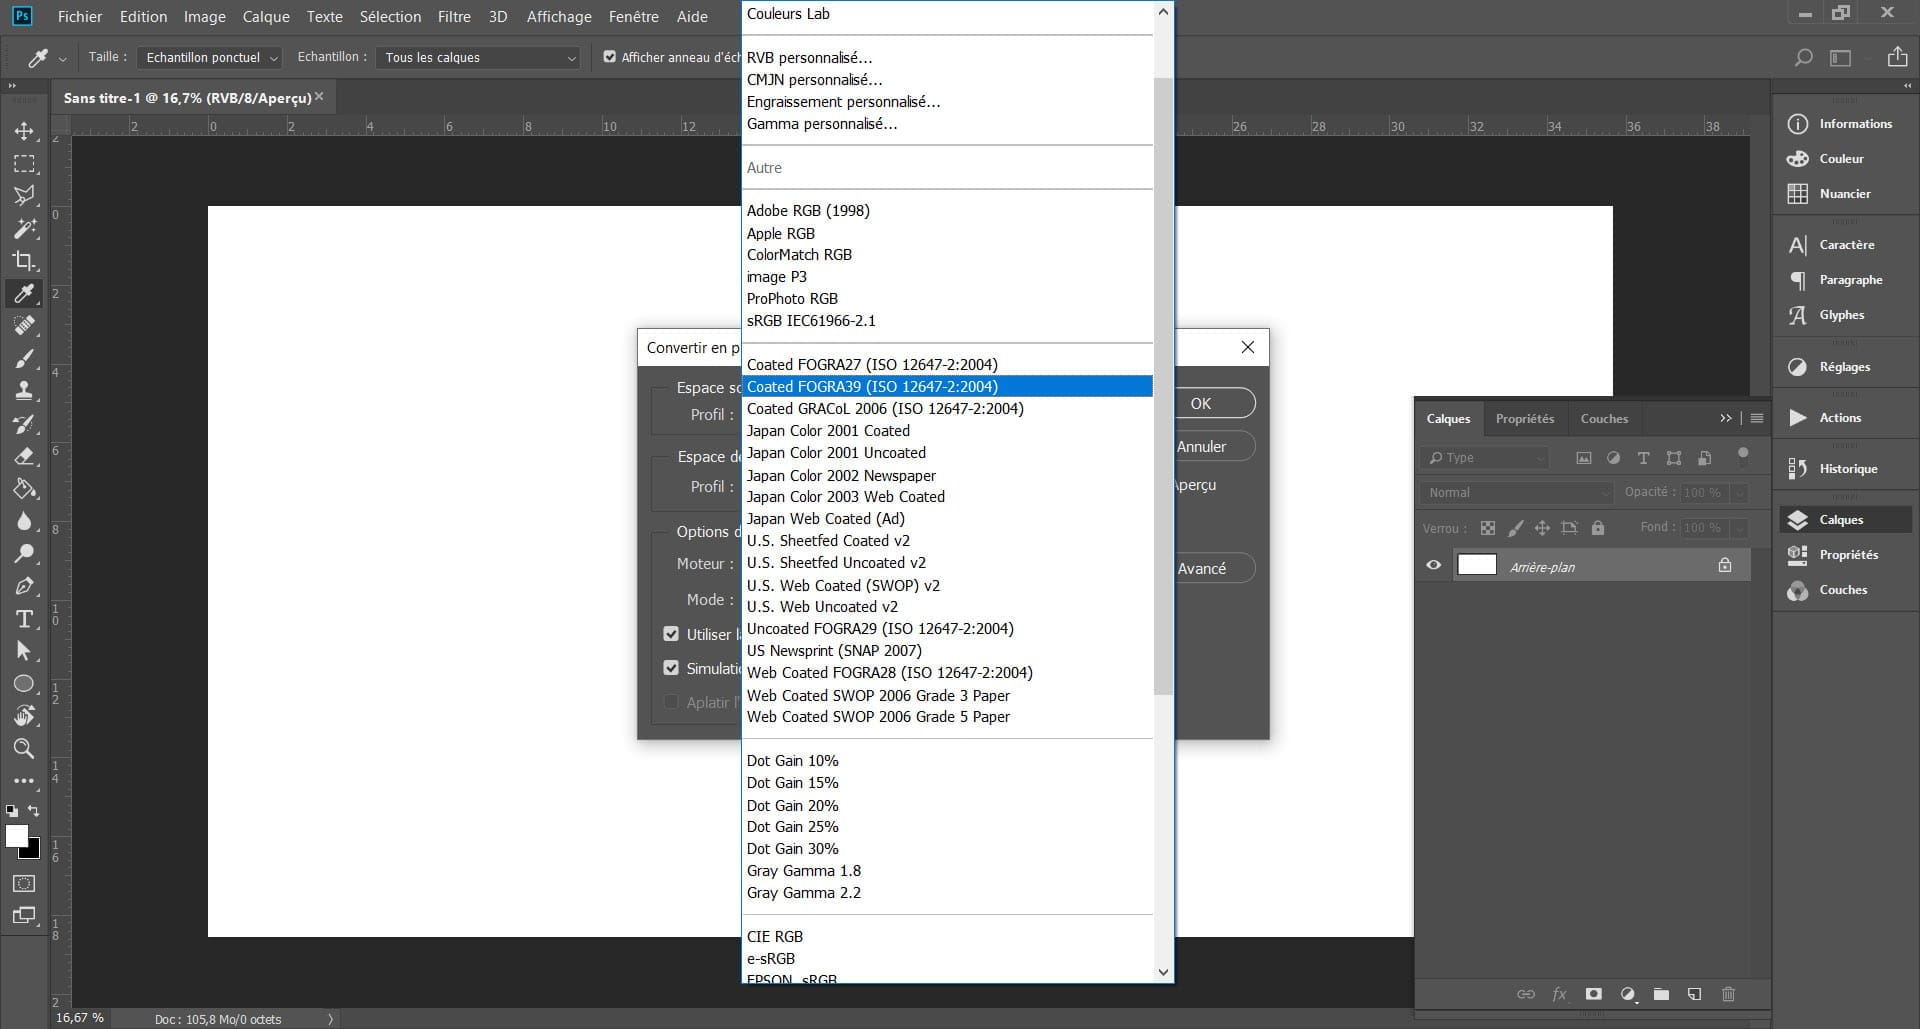The image size is (1920, 1029).
Task: Open the Normal blend mode dropdown
Action: (x=1516, y=492)
